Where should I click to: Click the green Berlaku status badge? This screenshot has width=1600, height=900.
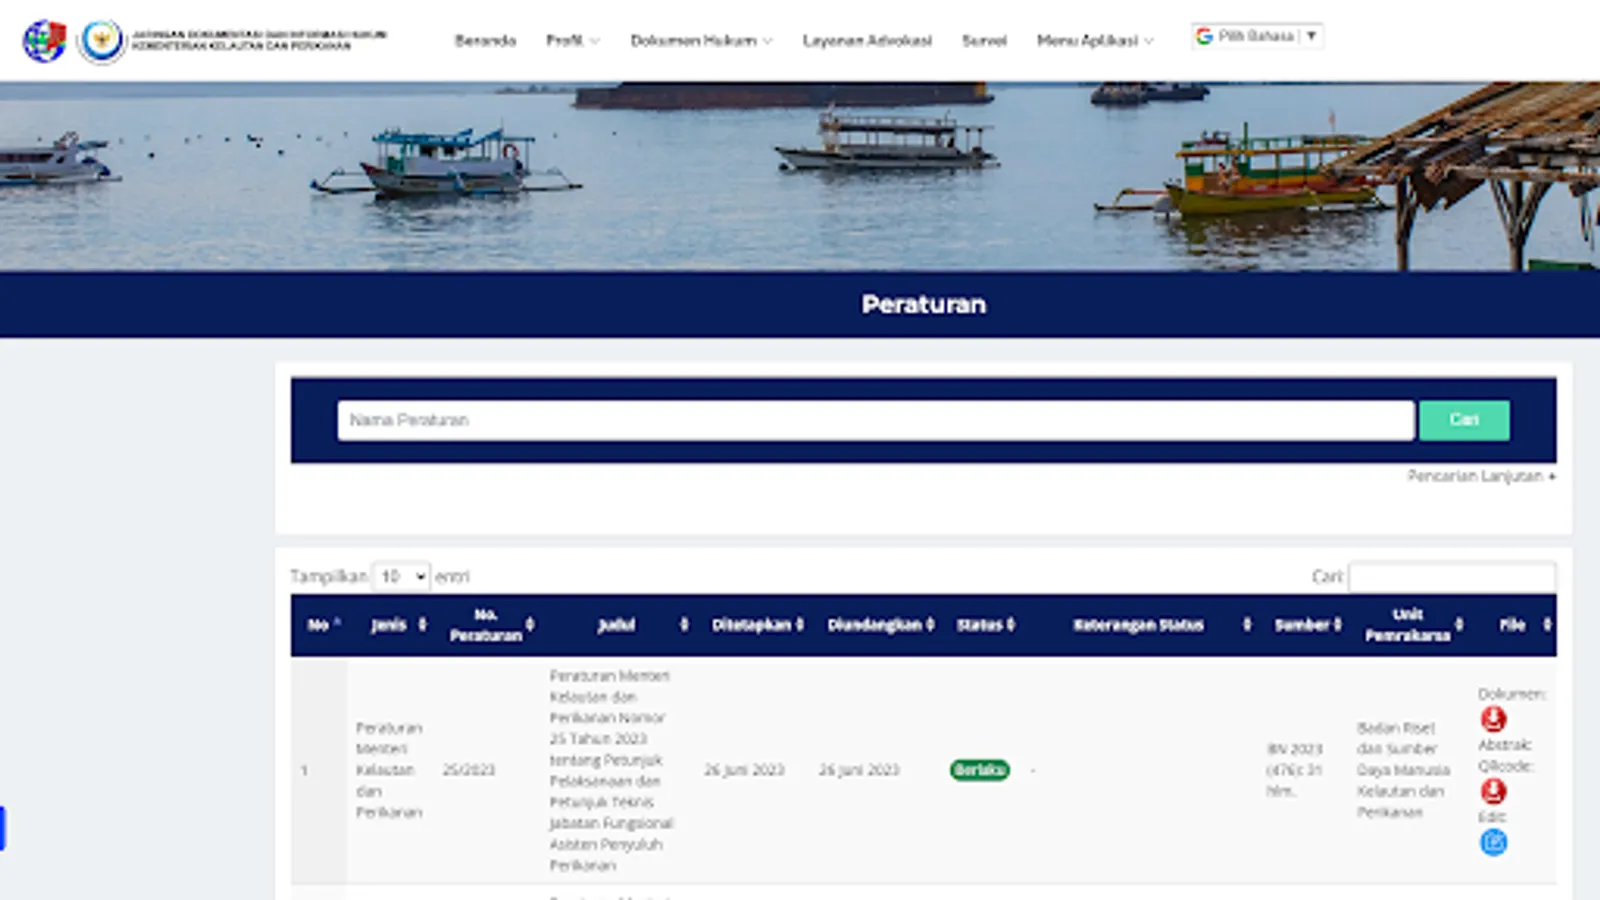[980, 770]
